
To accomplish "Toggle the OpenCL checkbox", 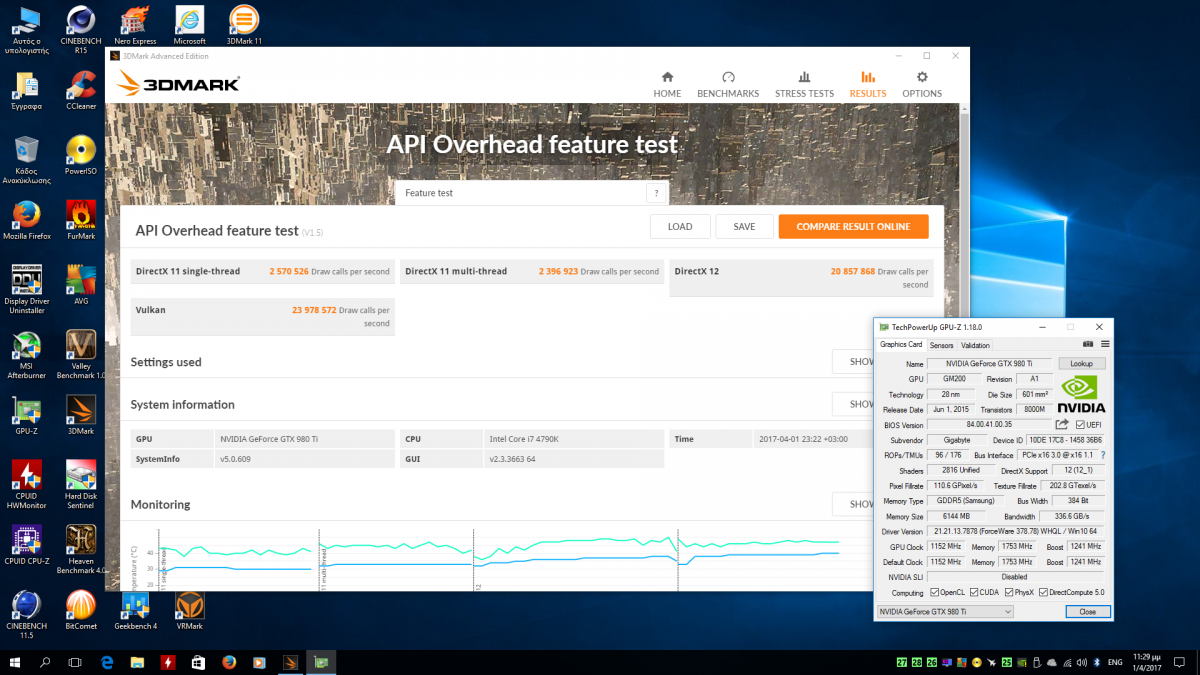I will (x=936, y=593).
